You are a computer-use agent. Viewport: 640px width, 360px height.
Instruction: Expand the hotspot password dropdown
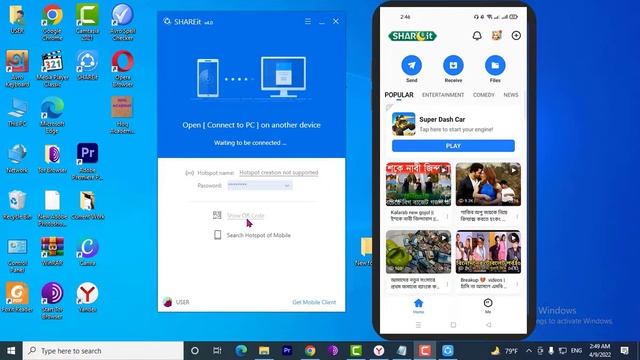287,186
